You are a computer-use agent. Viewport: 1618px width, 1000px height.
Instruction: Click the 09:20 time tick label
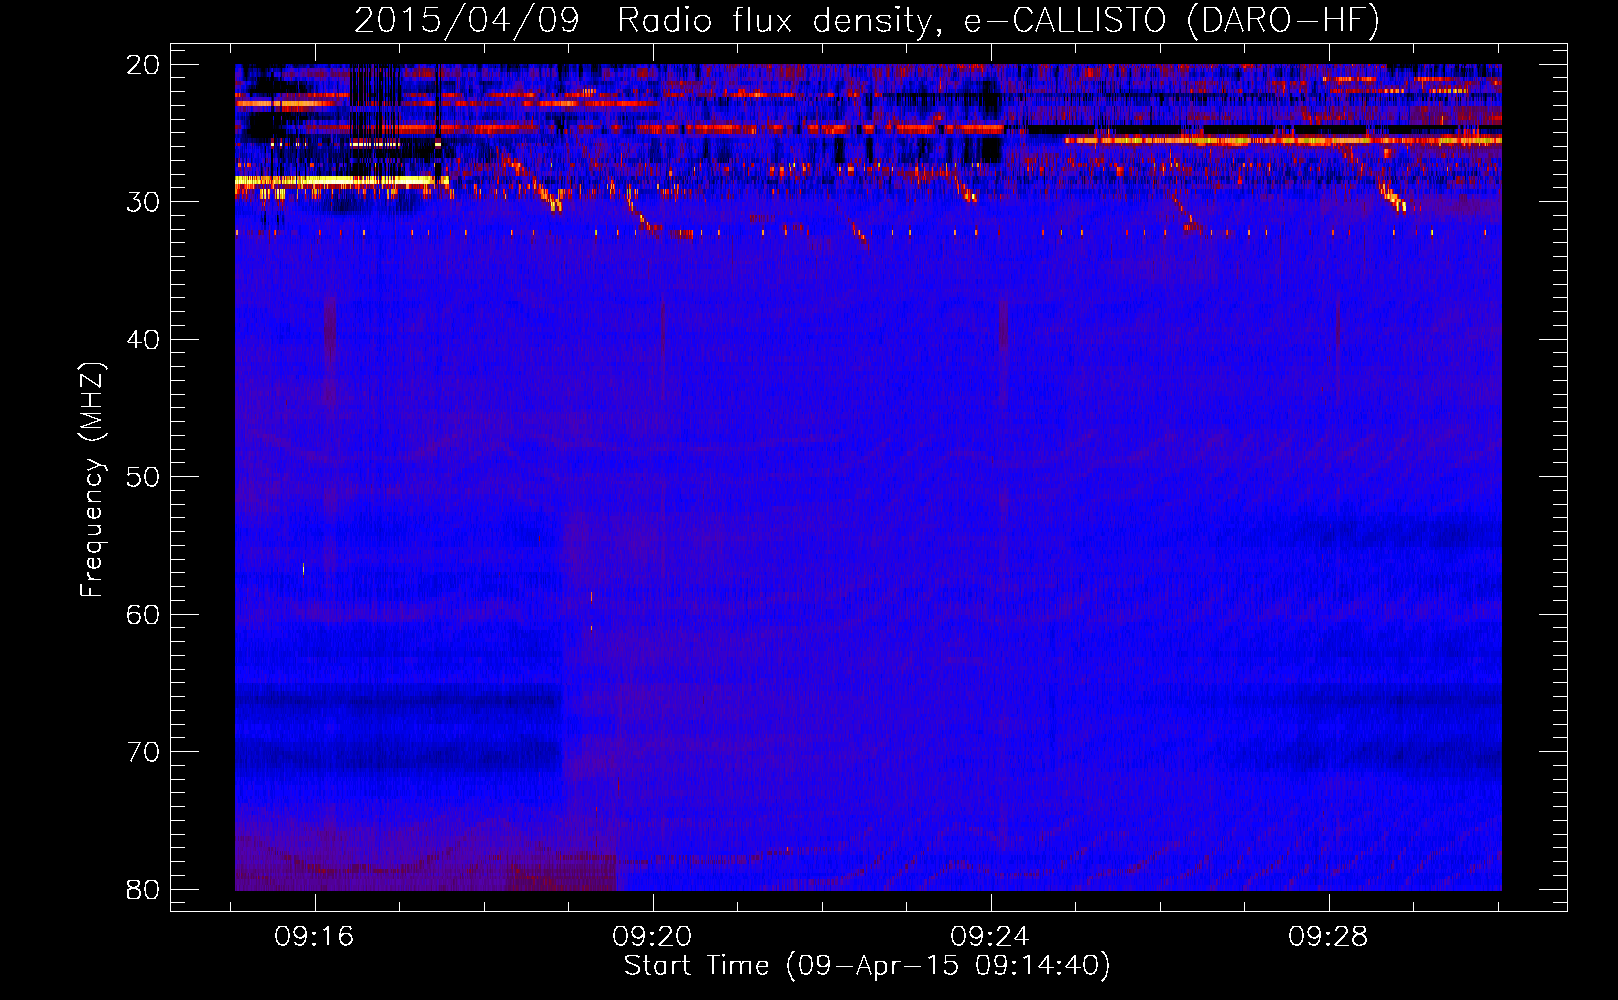[x=653, y=937]
